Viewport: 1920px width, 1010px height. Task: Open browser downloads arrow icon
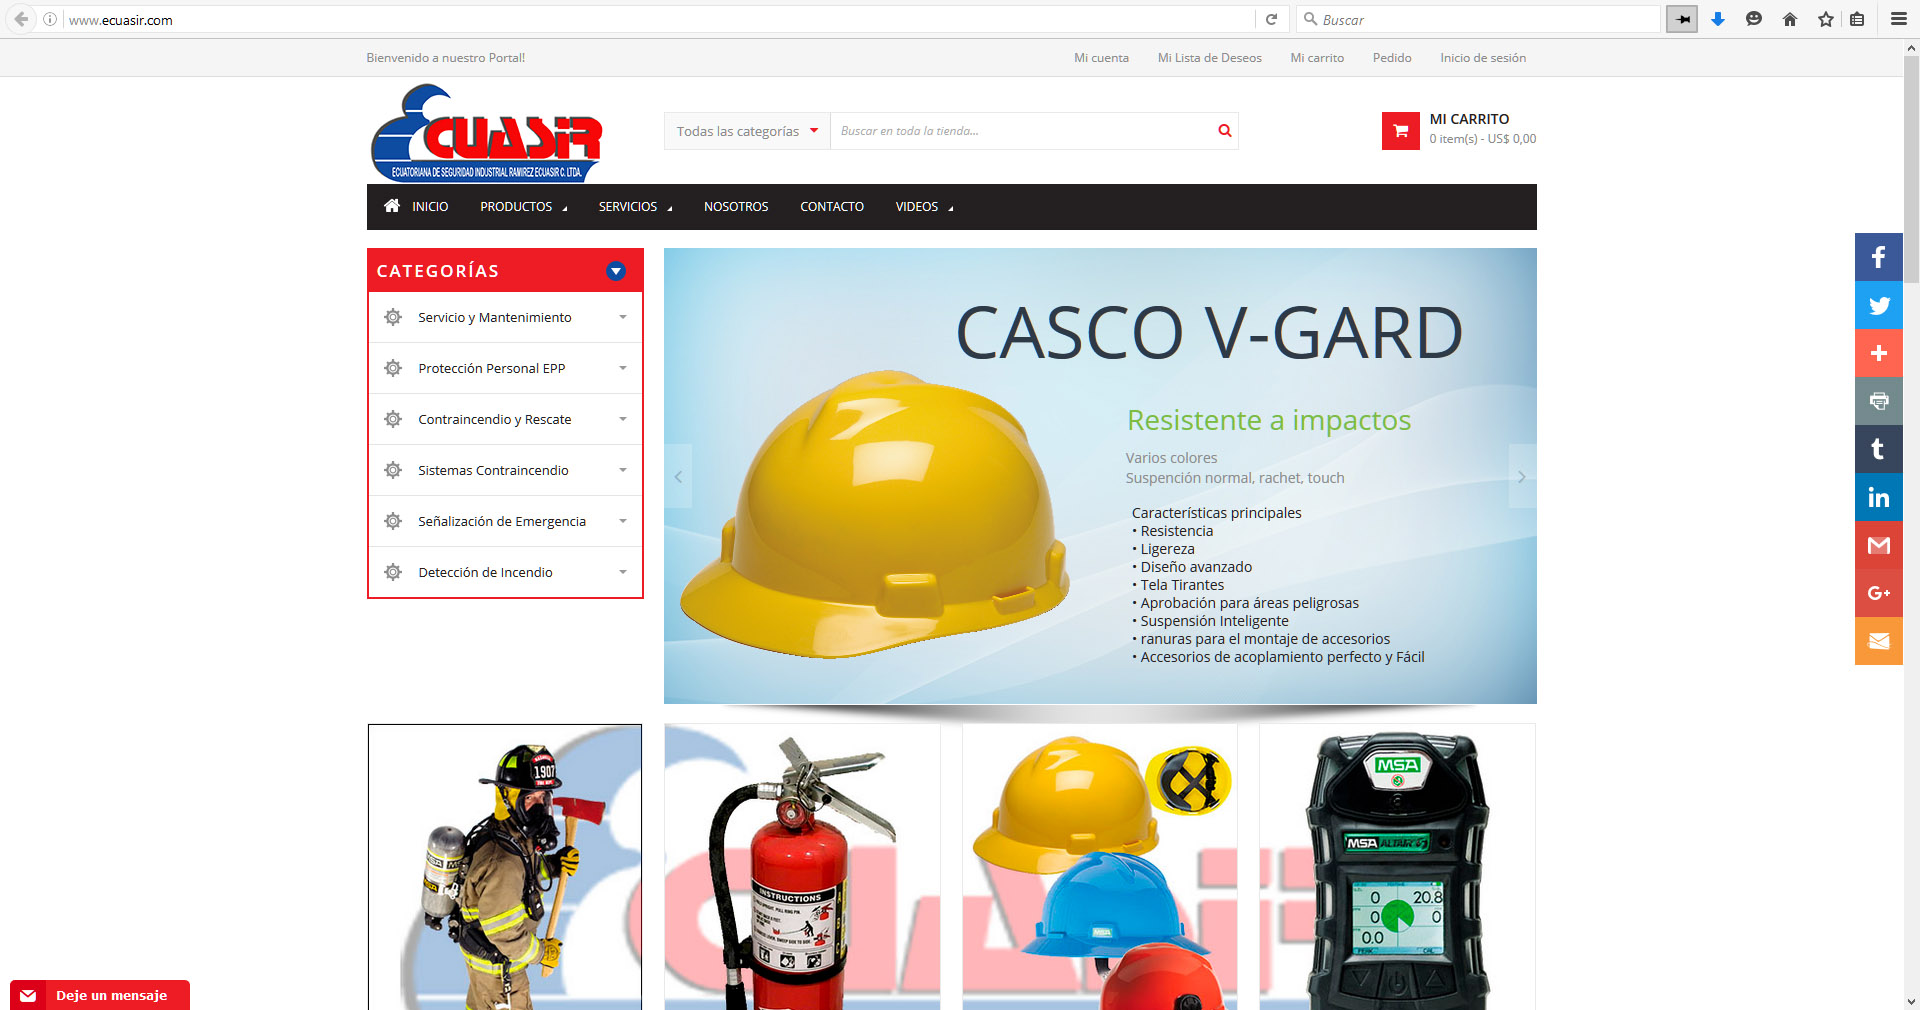pos(1718,19)
